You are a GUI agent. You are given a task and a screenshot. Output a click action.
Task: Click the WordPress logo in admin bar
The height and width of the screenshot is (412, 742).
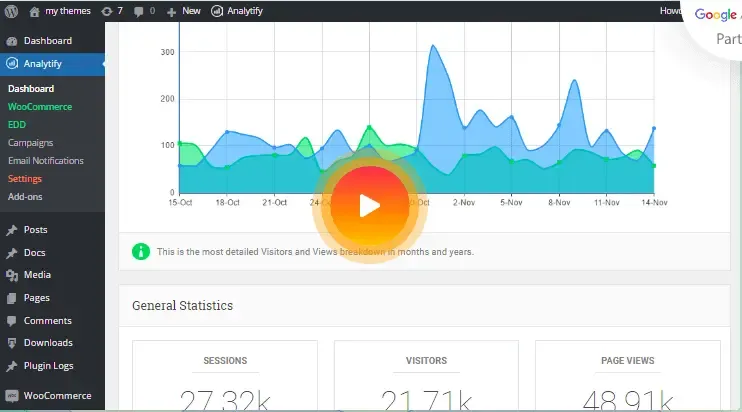pos(11,11)
